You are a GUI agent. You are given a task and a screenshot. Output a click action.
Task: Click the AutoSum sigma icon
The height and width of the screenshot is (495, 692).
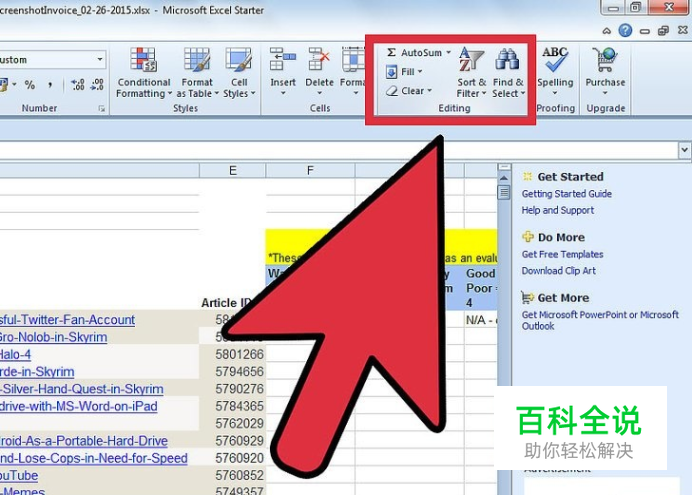(391, 52)
